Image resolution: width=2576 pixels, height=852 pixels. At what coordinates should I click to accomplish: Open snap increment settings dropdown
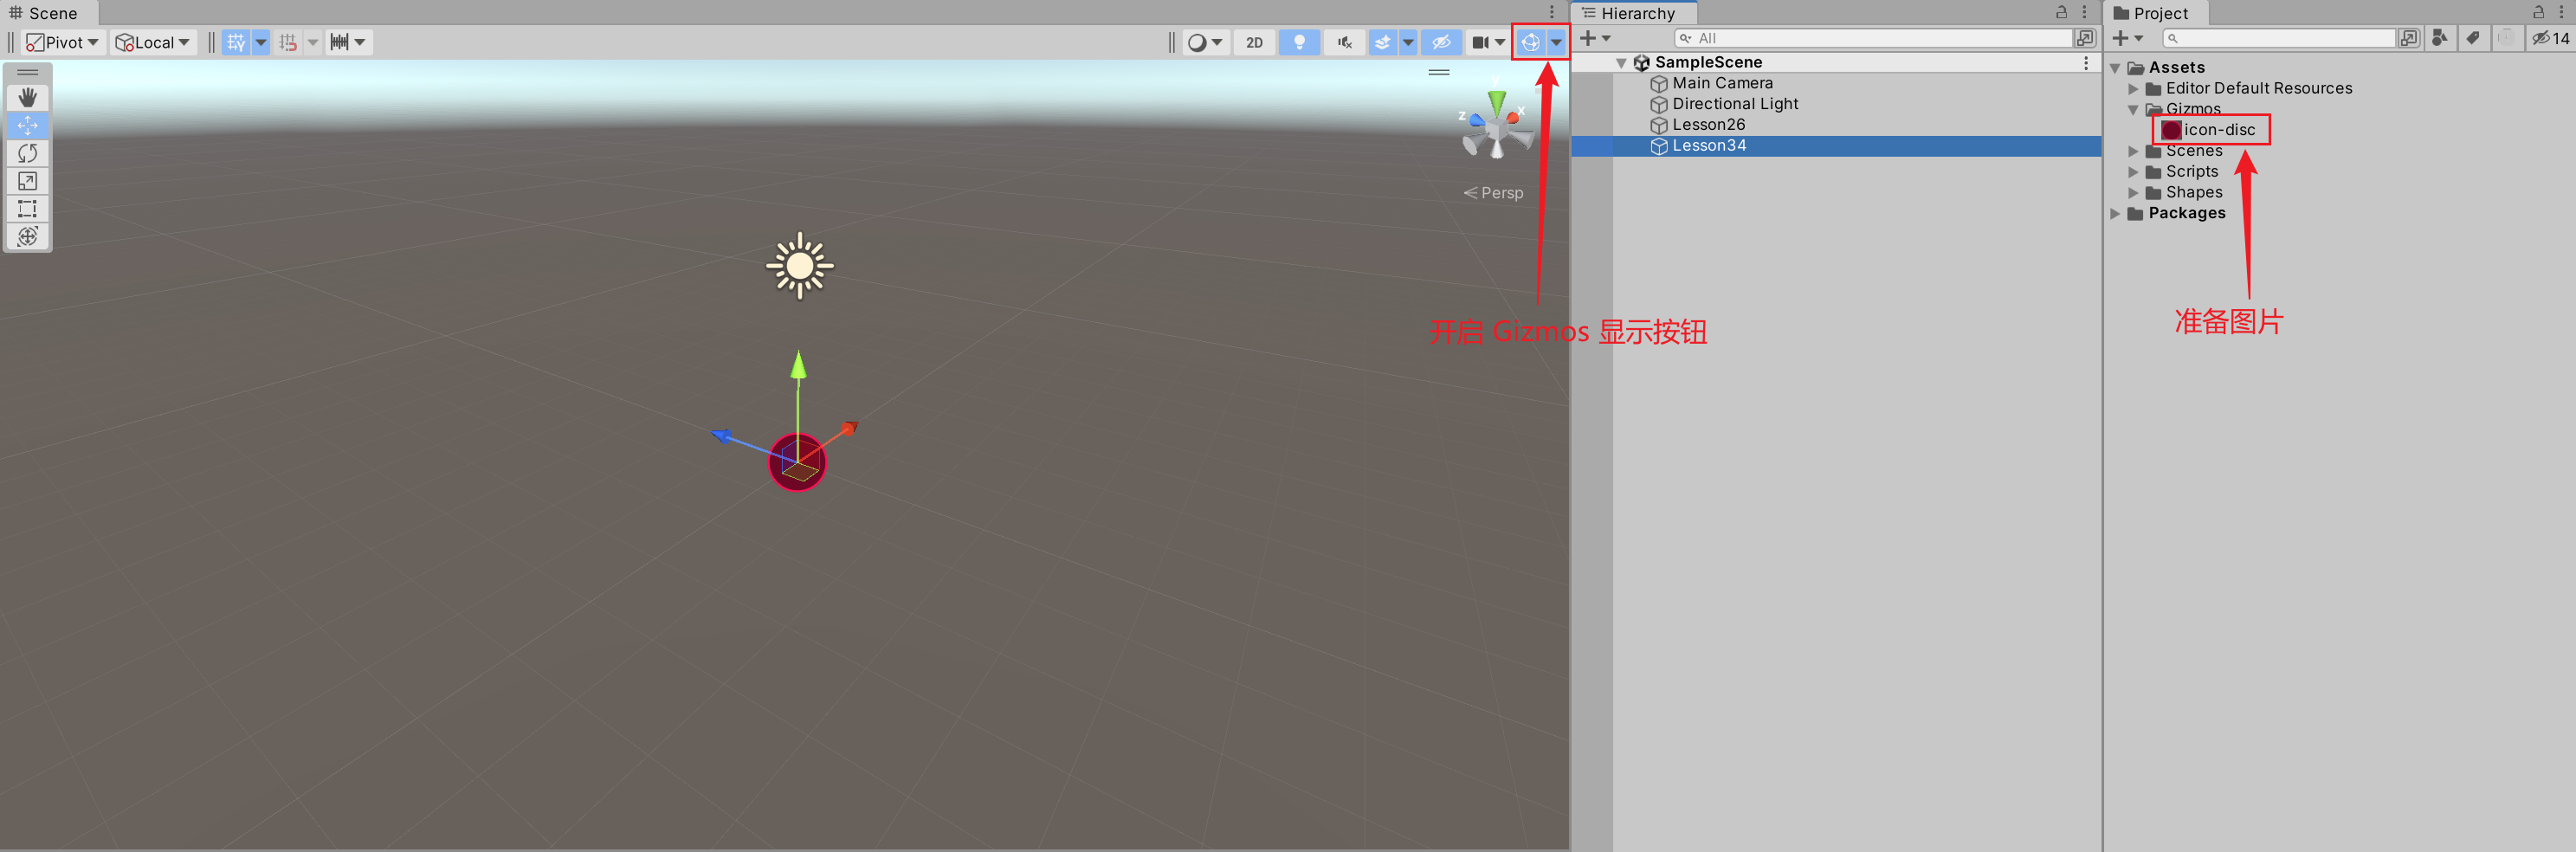[313, 42]
